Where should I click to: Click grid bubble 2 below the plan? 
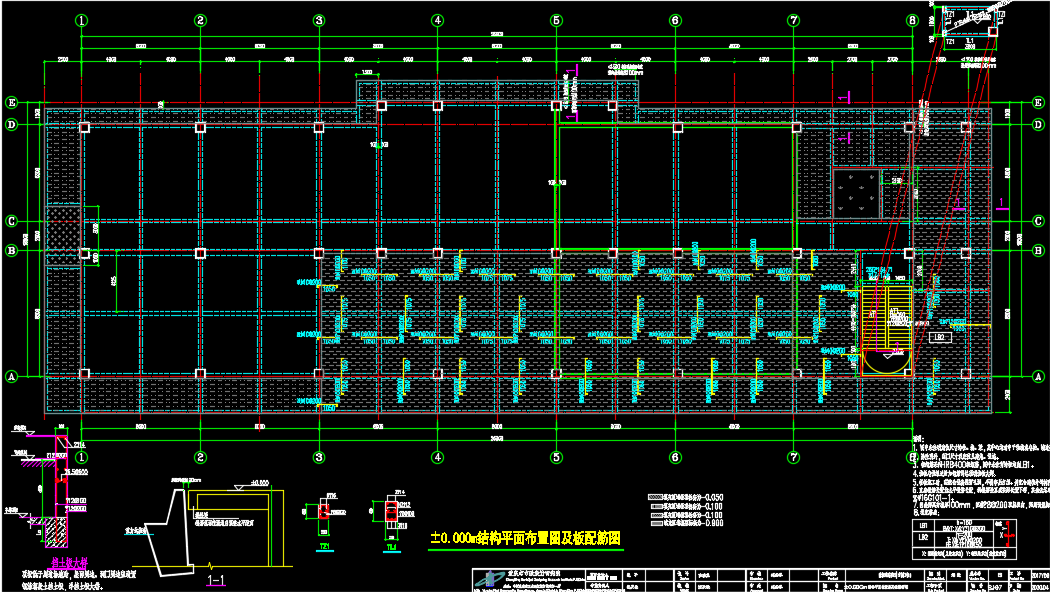pos(200,457)
